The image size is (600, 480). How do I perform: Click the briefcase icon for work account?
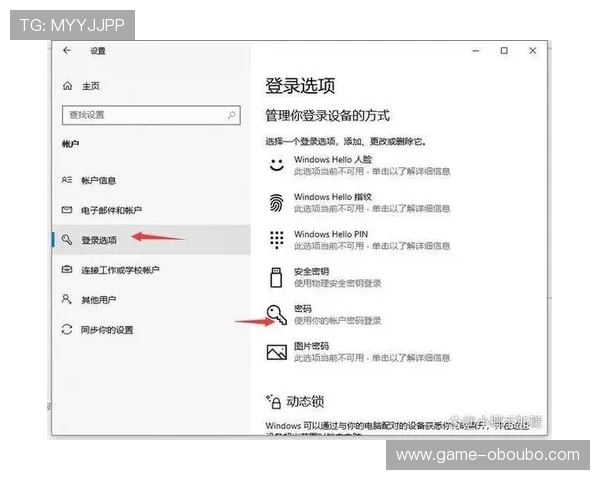tap(67, 269)
